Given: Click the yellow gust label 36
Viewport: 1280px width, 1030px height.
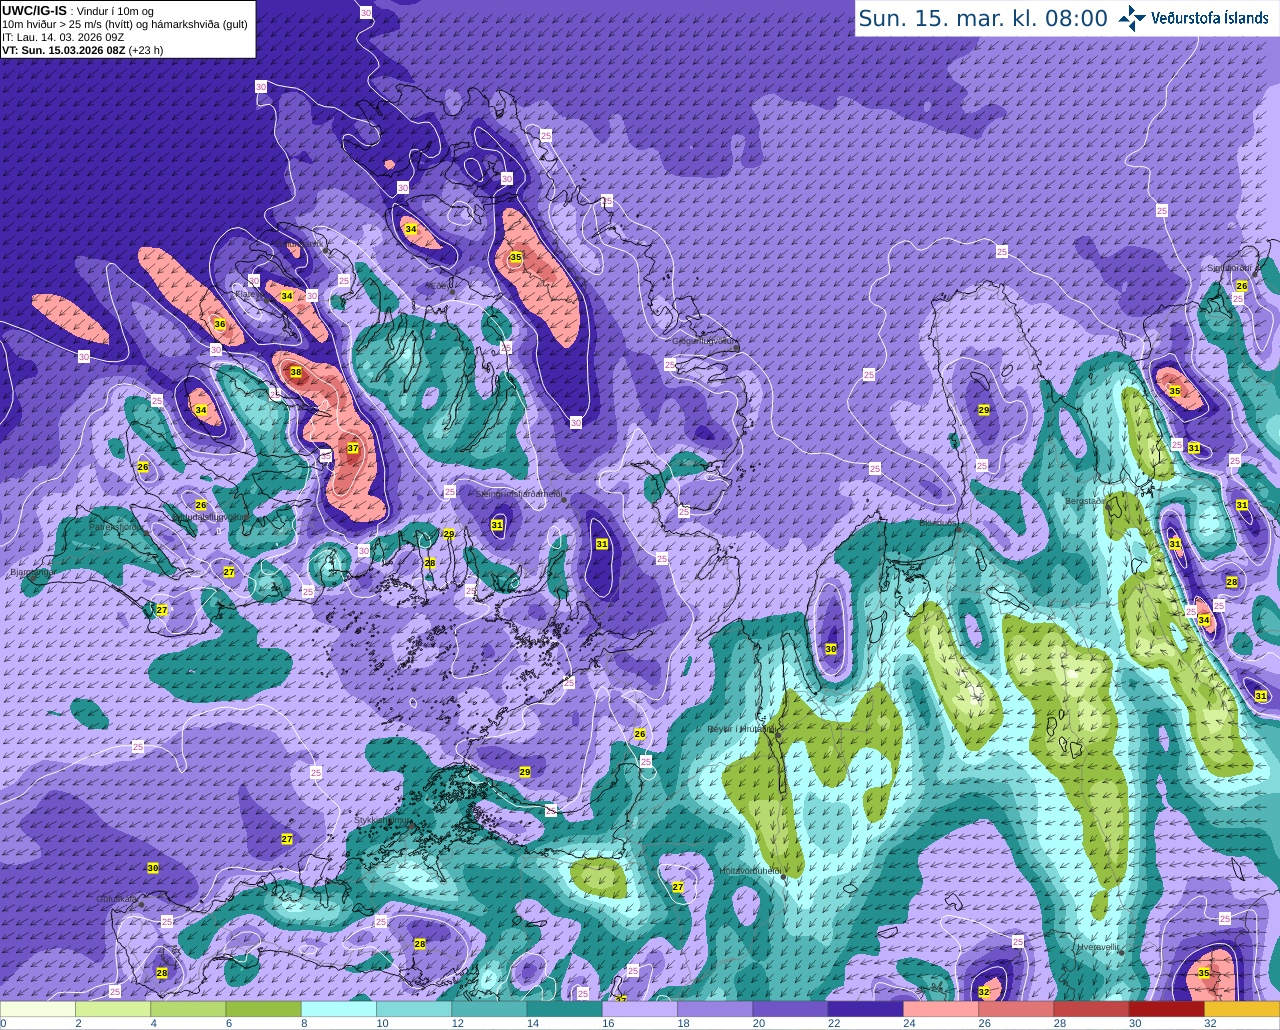Looking at the screenshot, I should (x=220, y=324).
